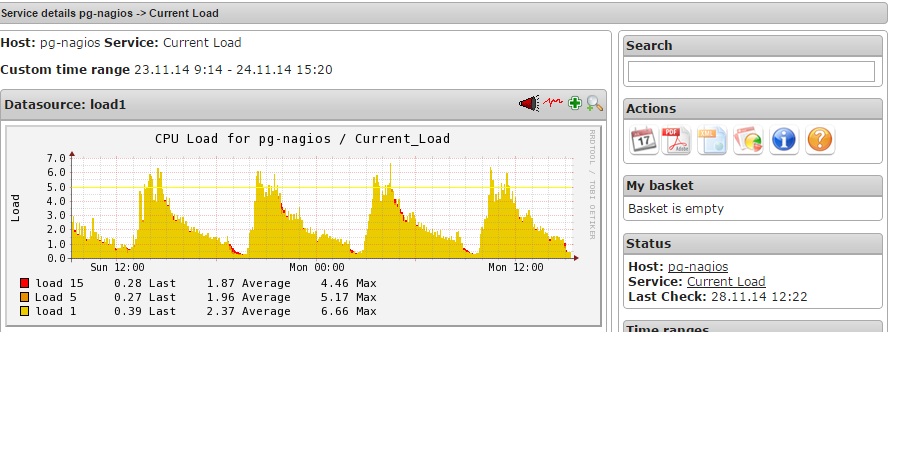Export the page as PDF
Viewport: 908px width, 460px height.
678,140
